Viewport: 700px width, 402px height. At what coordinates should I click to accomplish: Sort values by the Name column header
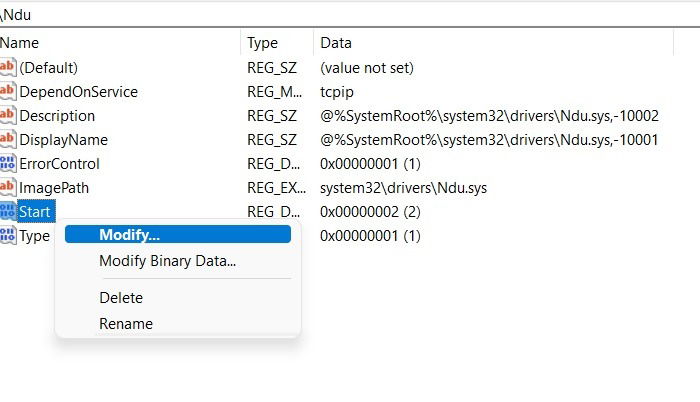pyautogui.click(x=120, y=43)
